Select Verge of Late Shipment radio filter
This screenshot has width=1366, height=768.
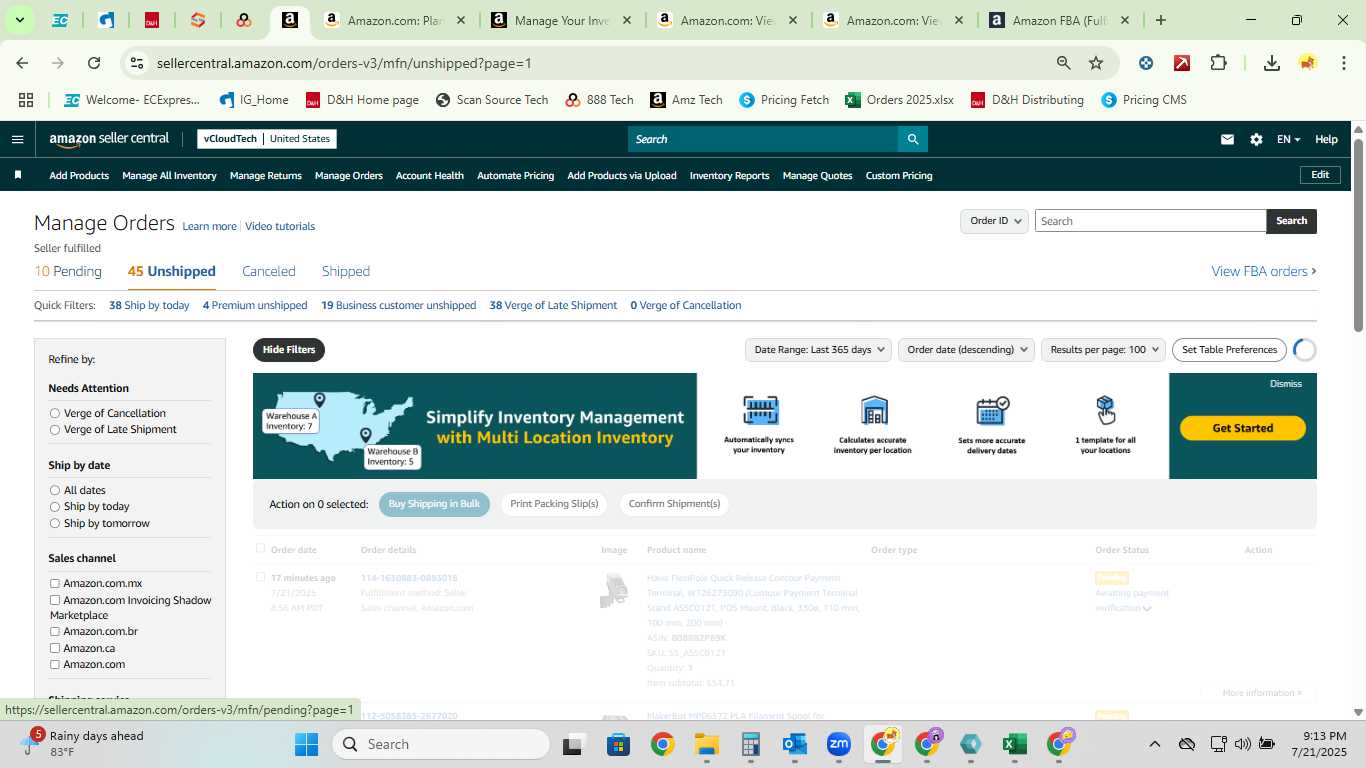coord(55,430)
